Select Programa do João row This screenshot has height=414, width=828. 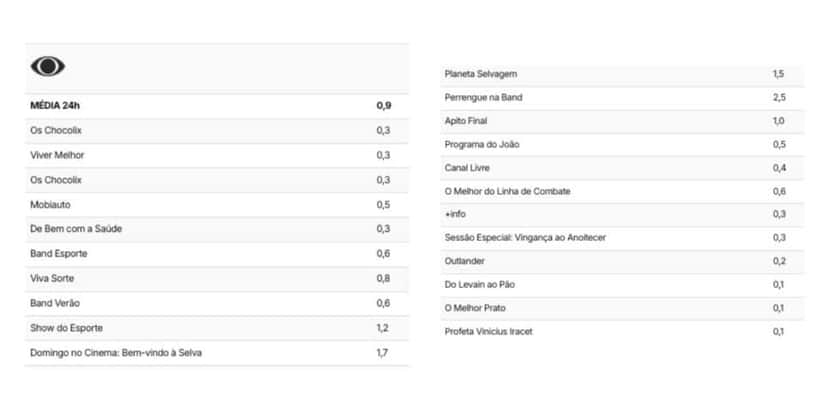623,145
